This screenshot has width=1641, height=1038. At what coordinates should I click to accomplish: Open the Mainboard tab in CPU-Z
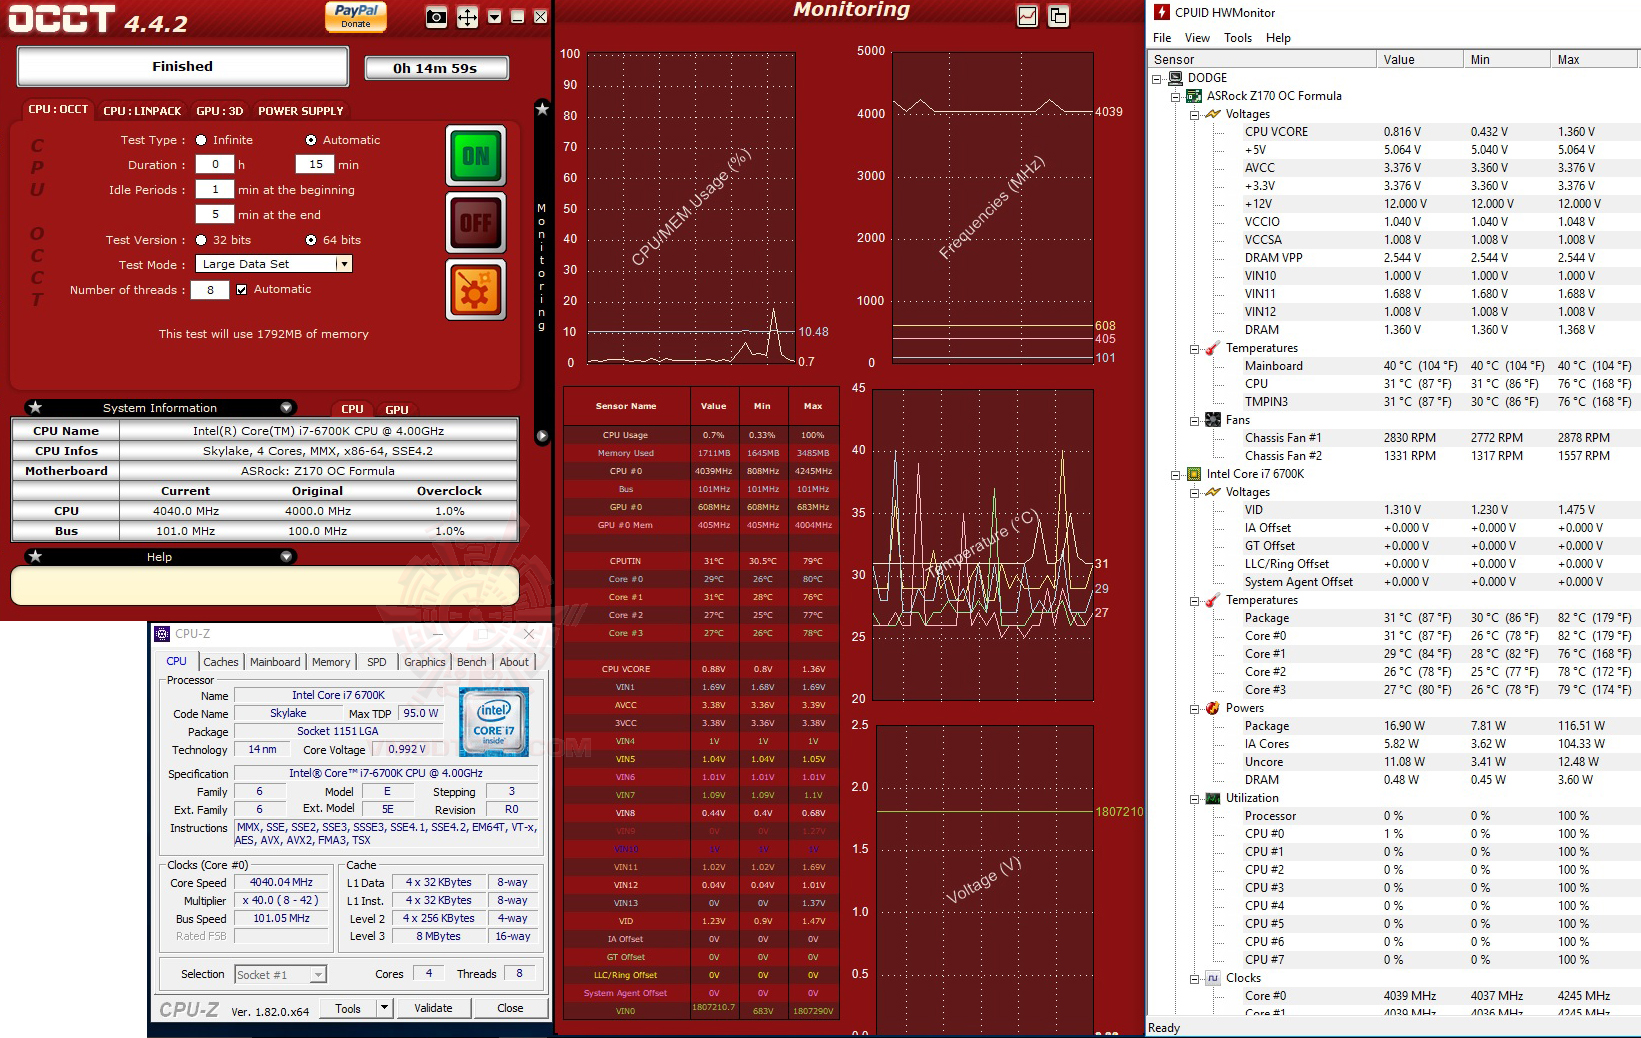[275, 662]
